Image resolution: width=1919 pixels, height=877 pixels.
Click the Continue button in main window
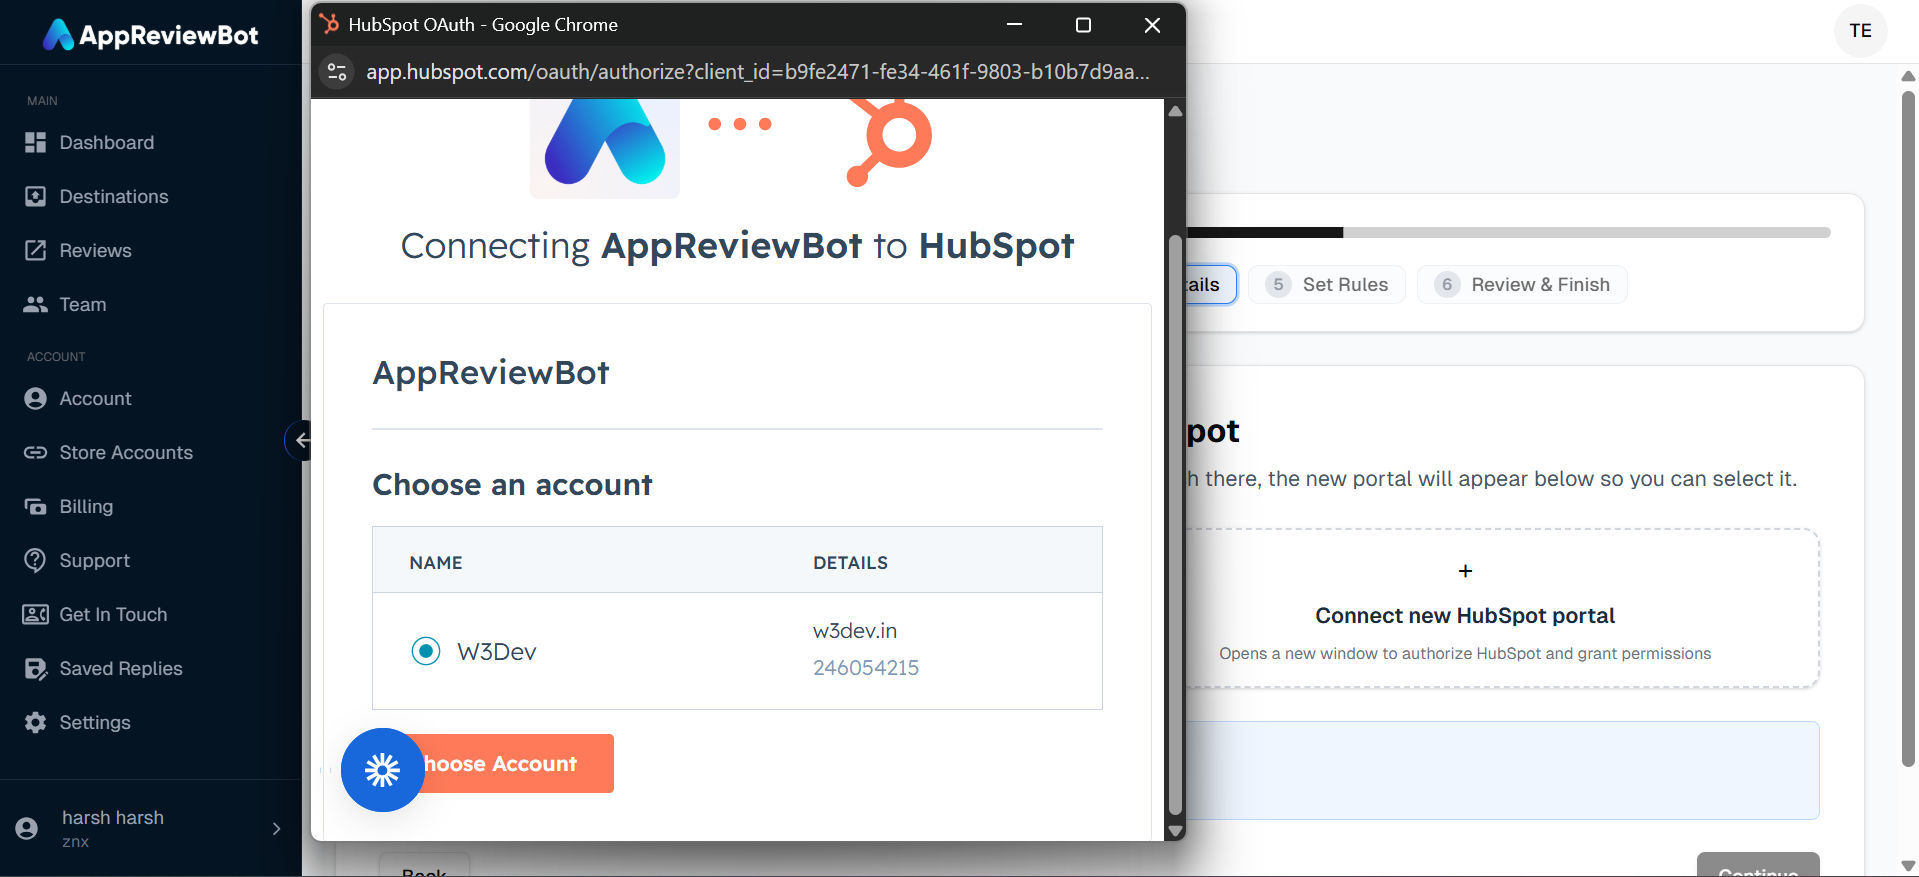1758,865
